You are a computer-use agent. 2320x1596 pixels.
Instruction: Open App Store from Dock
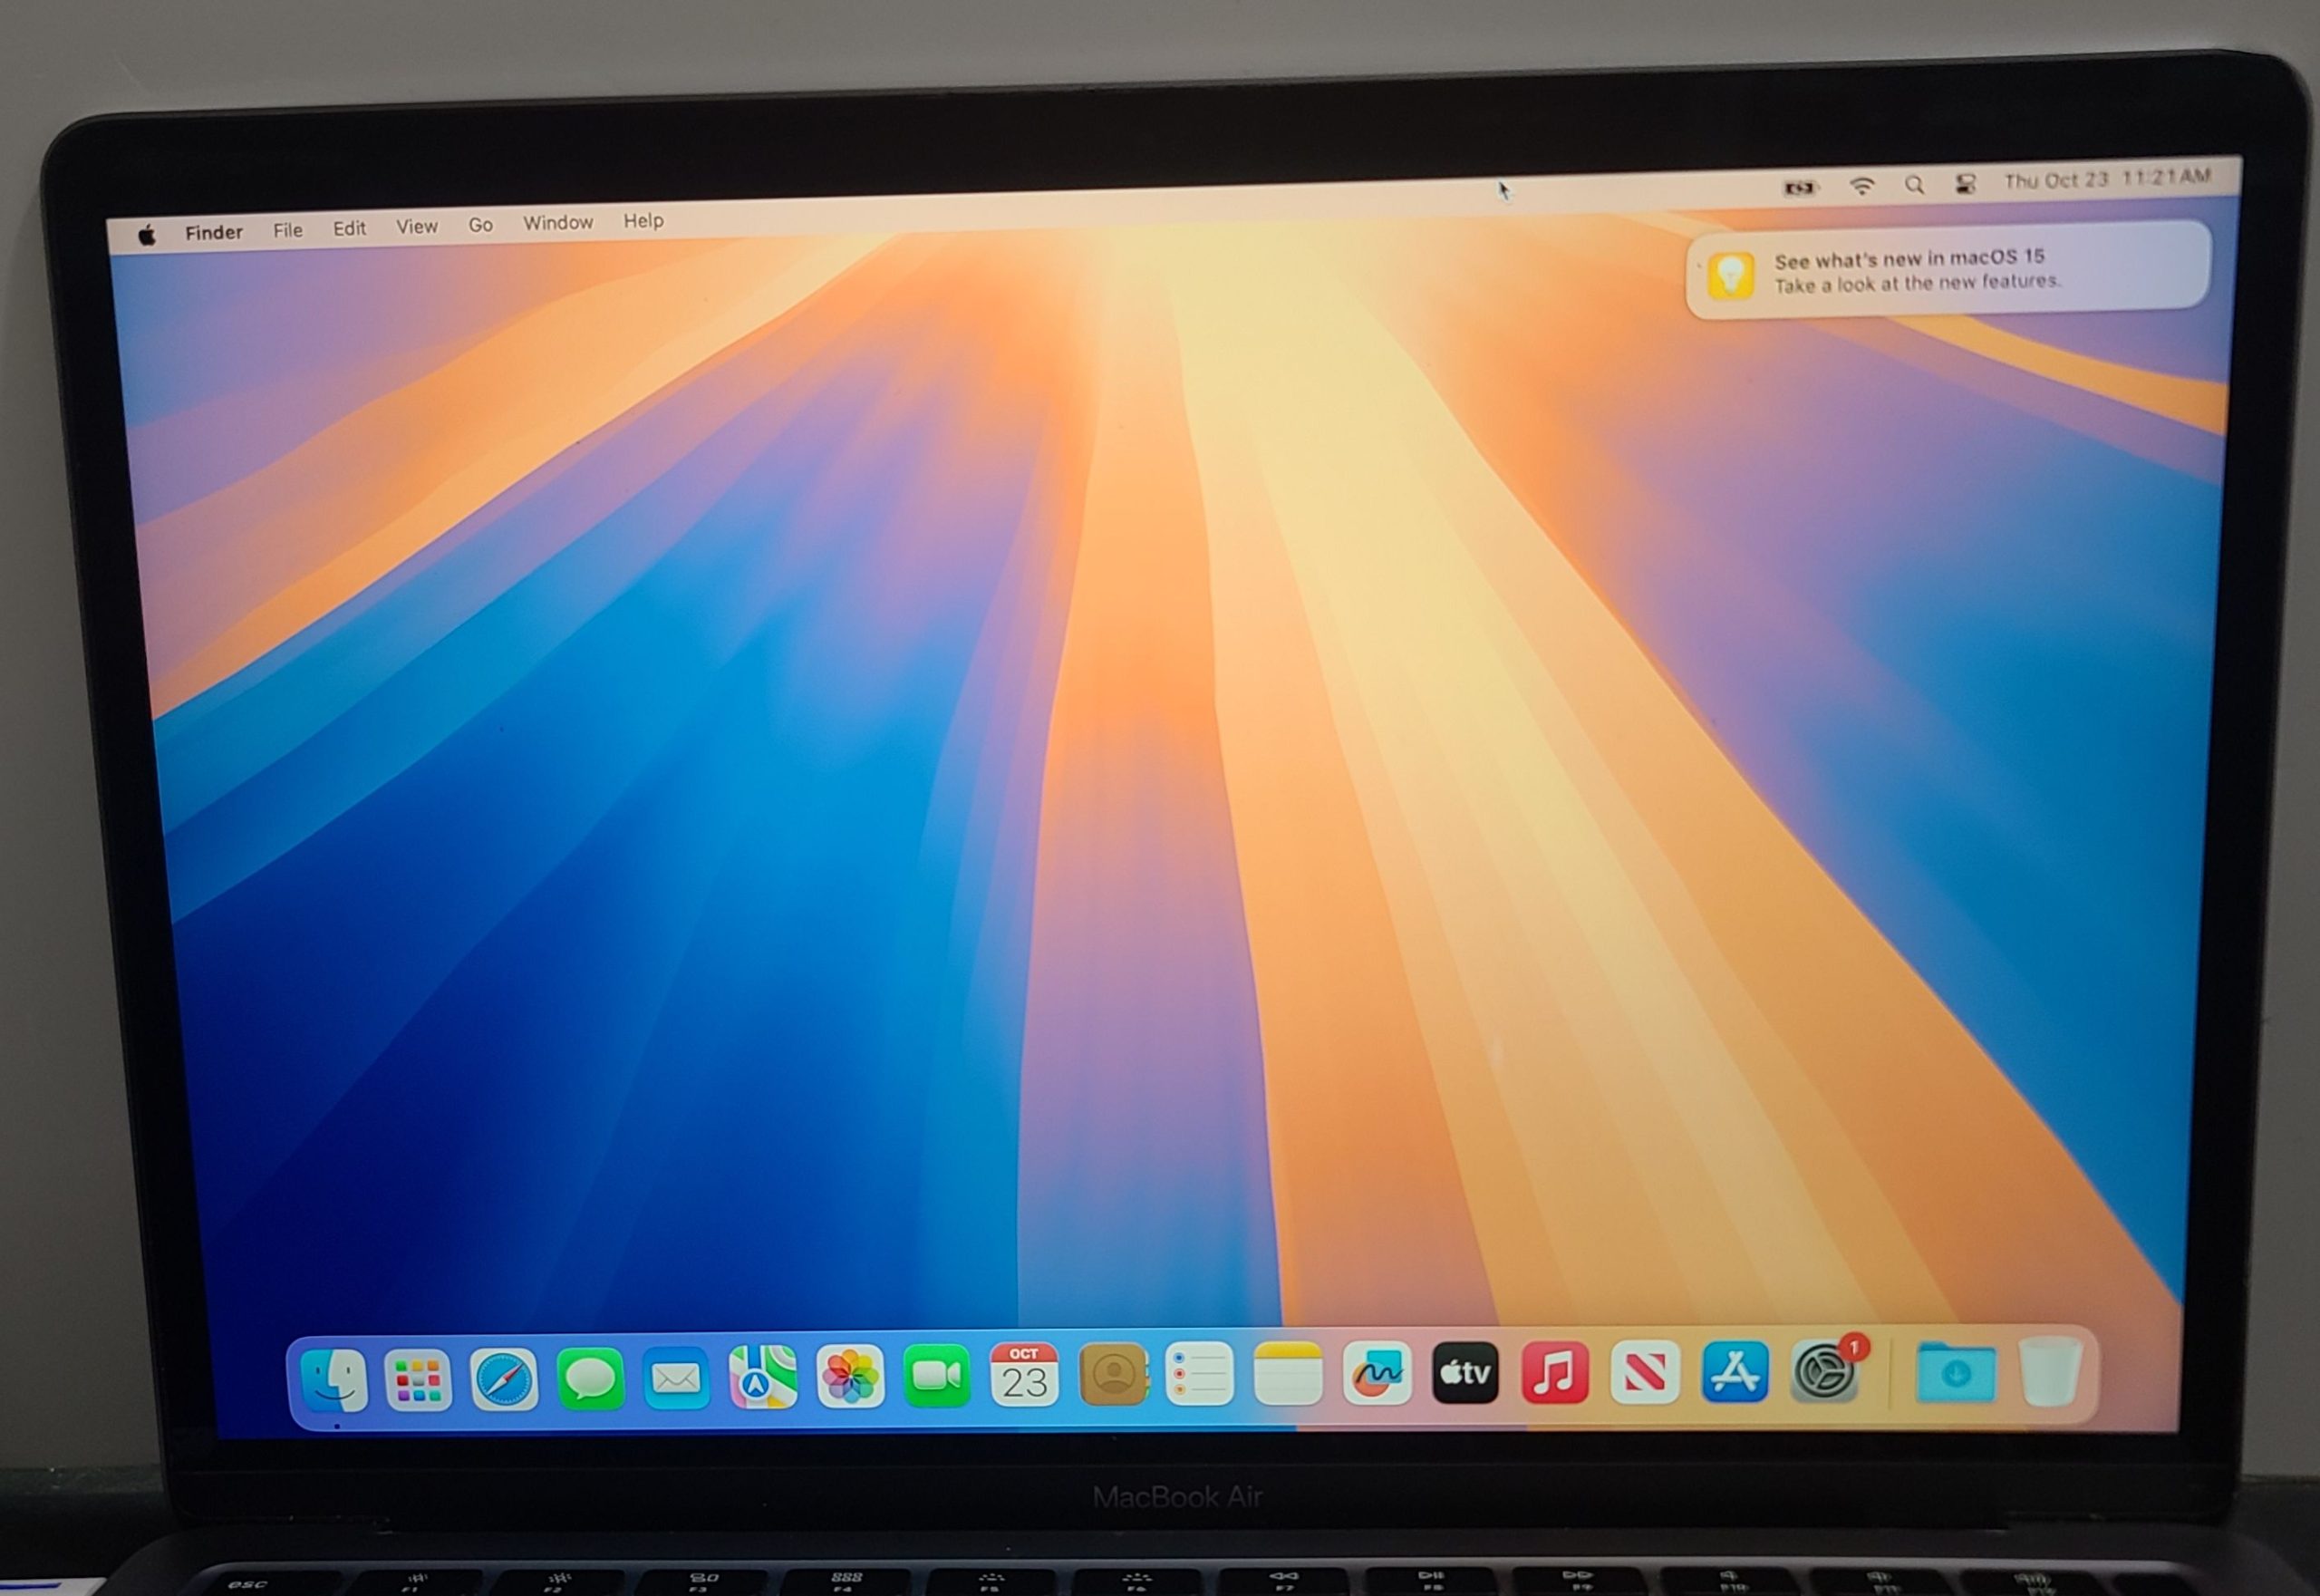click(1735, 1372)
